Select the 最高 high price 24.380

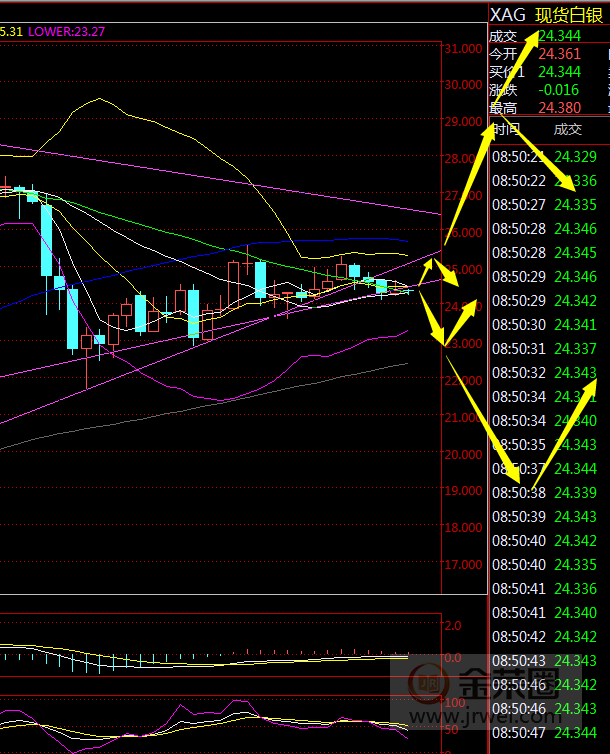click(559, 108)
